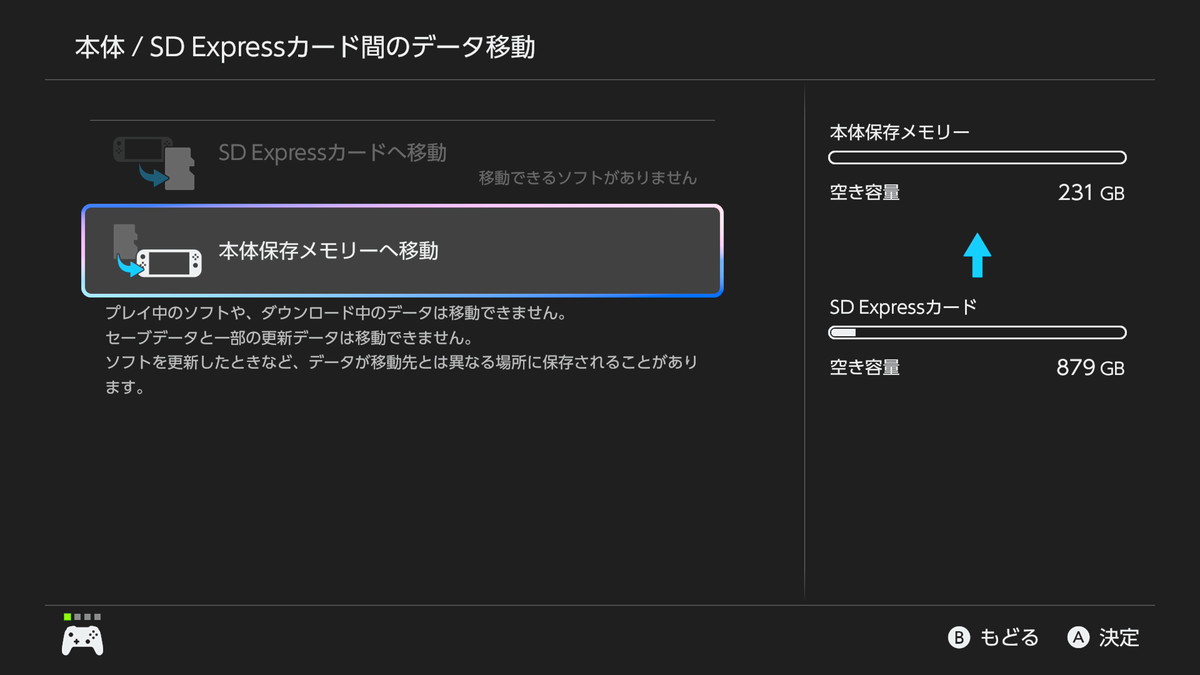Click the 移動できるソフトがありません message

pyautogui.click(x=587, y=178)
